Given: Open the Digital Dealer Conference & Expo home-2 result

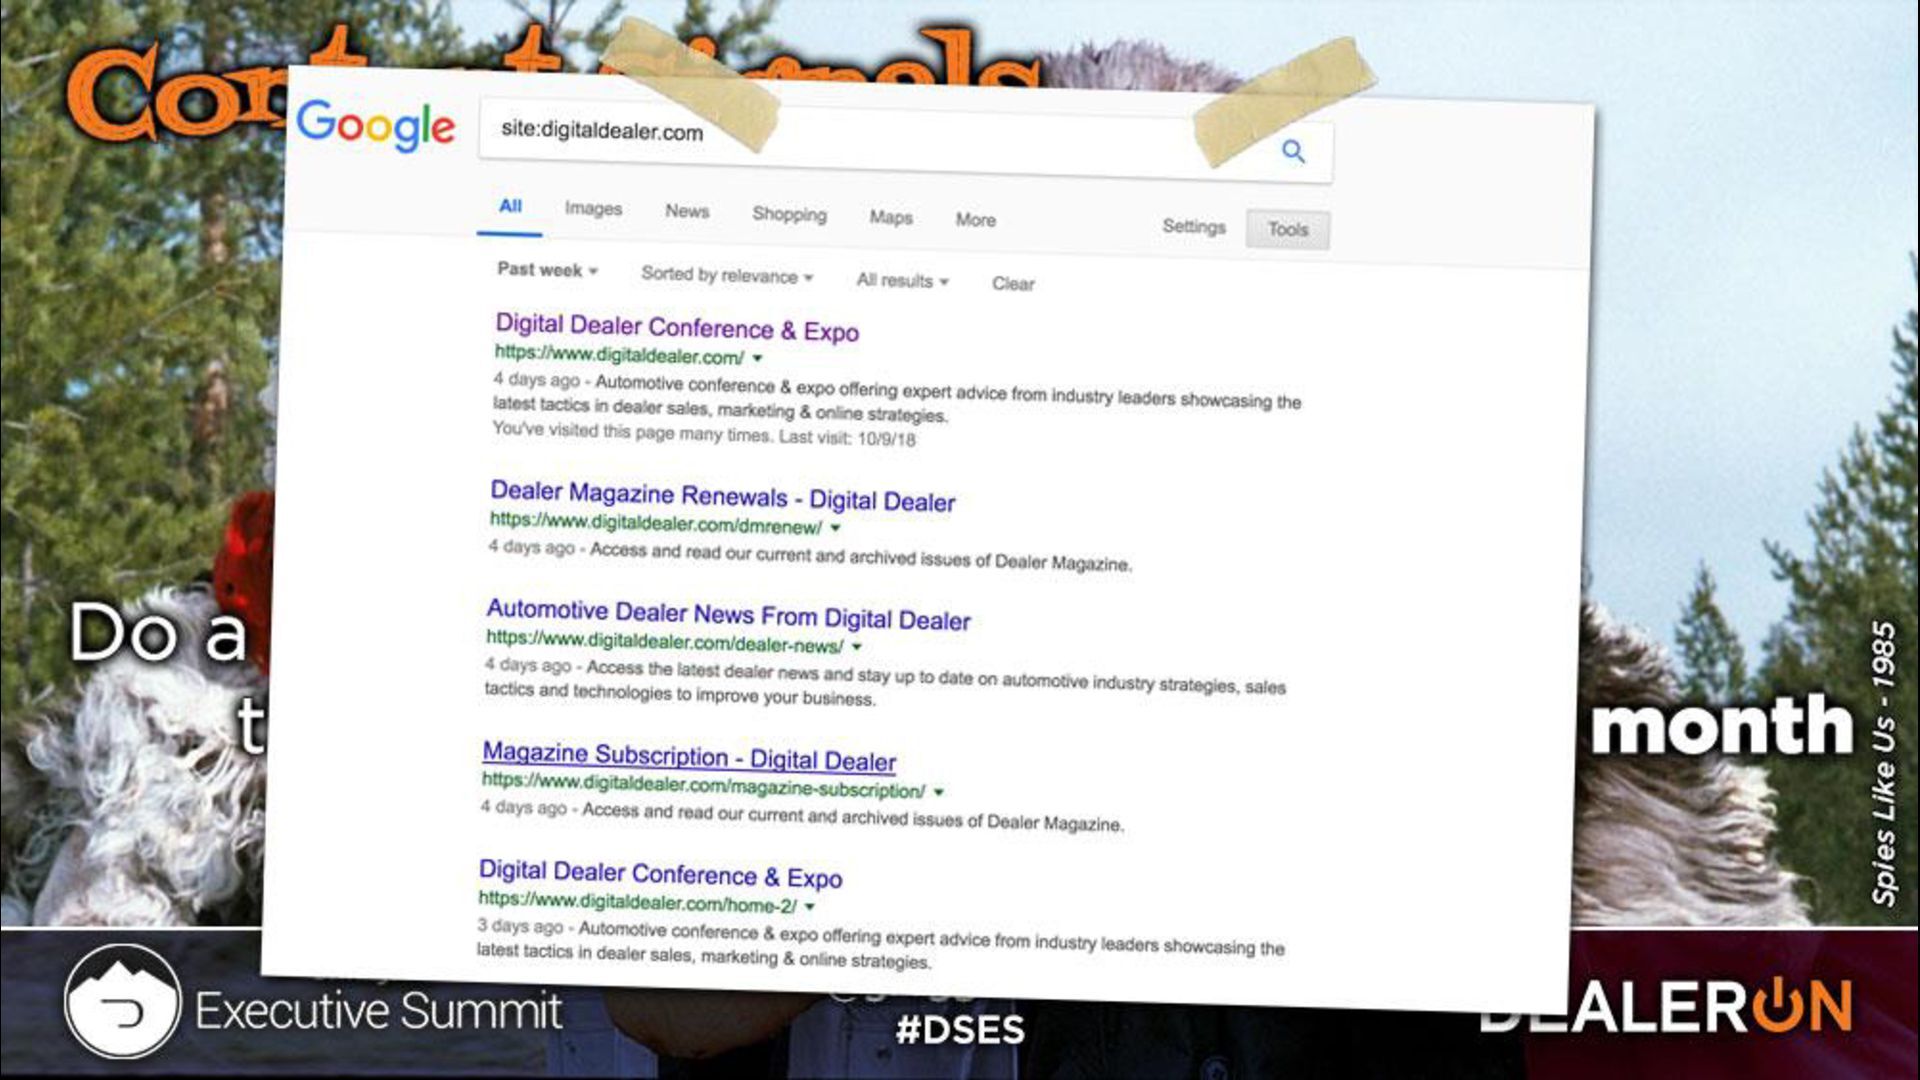Looking at the screenshot, I should pos(660,874).
